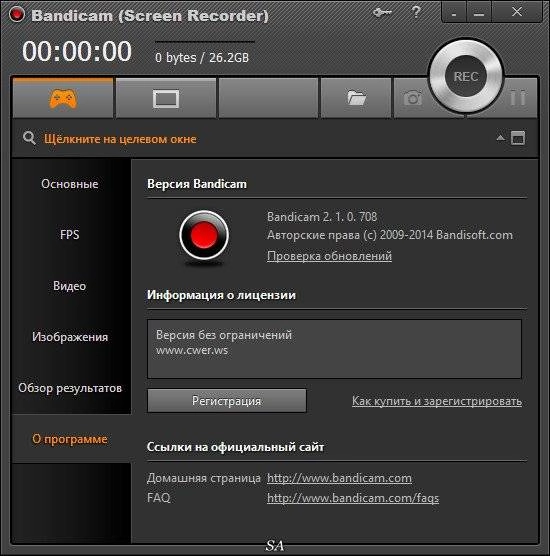Click the window mode icon beside arrow

(518, 138)
